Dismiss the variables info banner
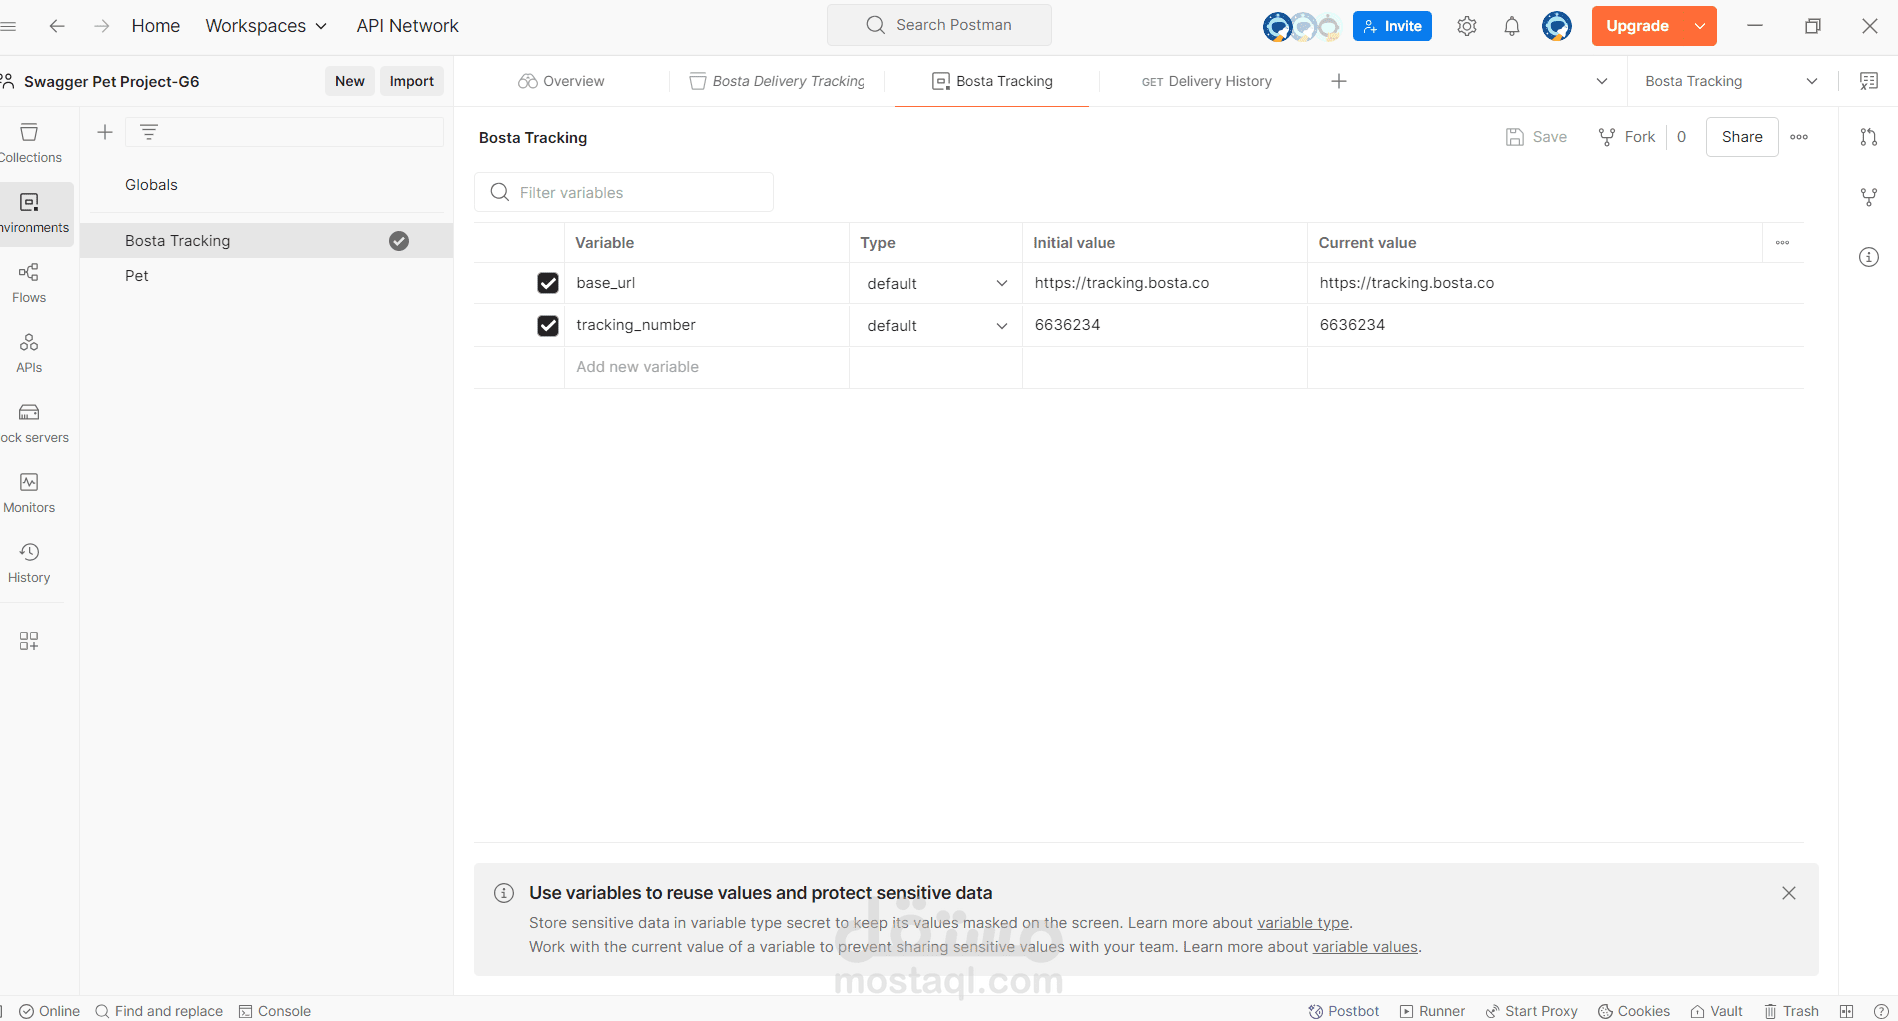This screenshot has width=1898, height=1021. (1789, 893)
